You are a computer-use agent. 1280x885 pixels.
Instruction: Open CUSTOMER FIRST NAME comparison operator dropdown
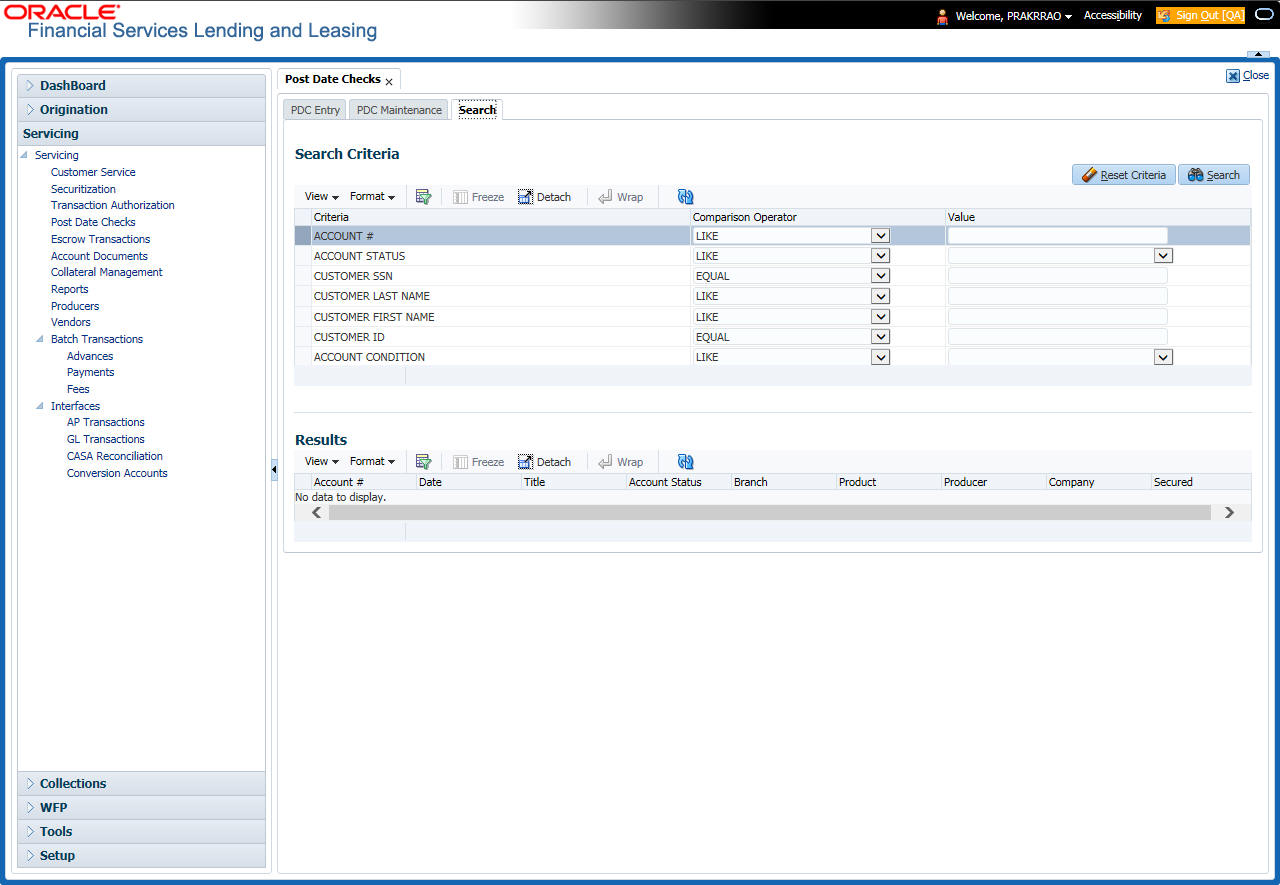pos(880,317)
